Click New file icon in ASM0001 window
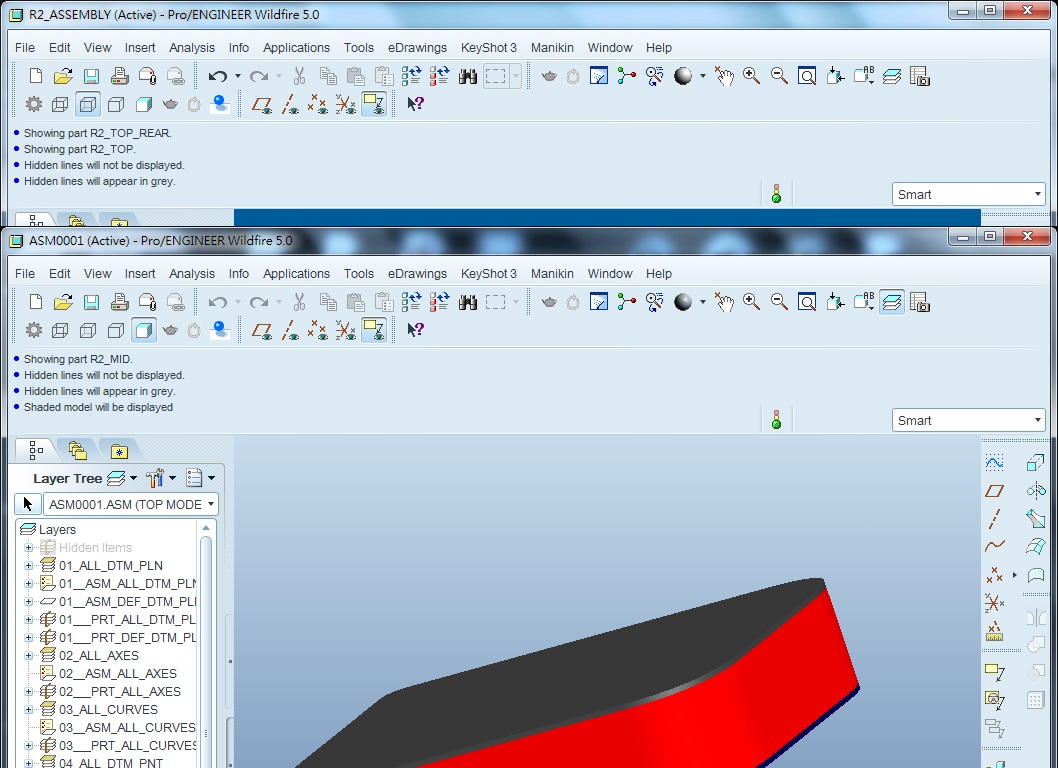 36,302
